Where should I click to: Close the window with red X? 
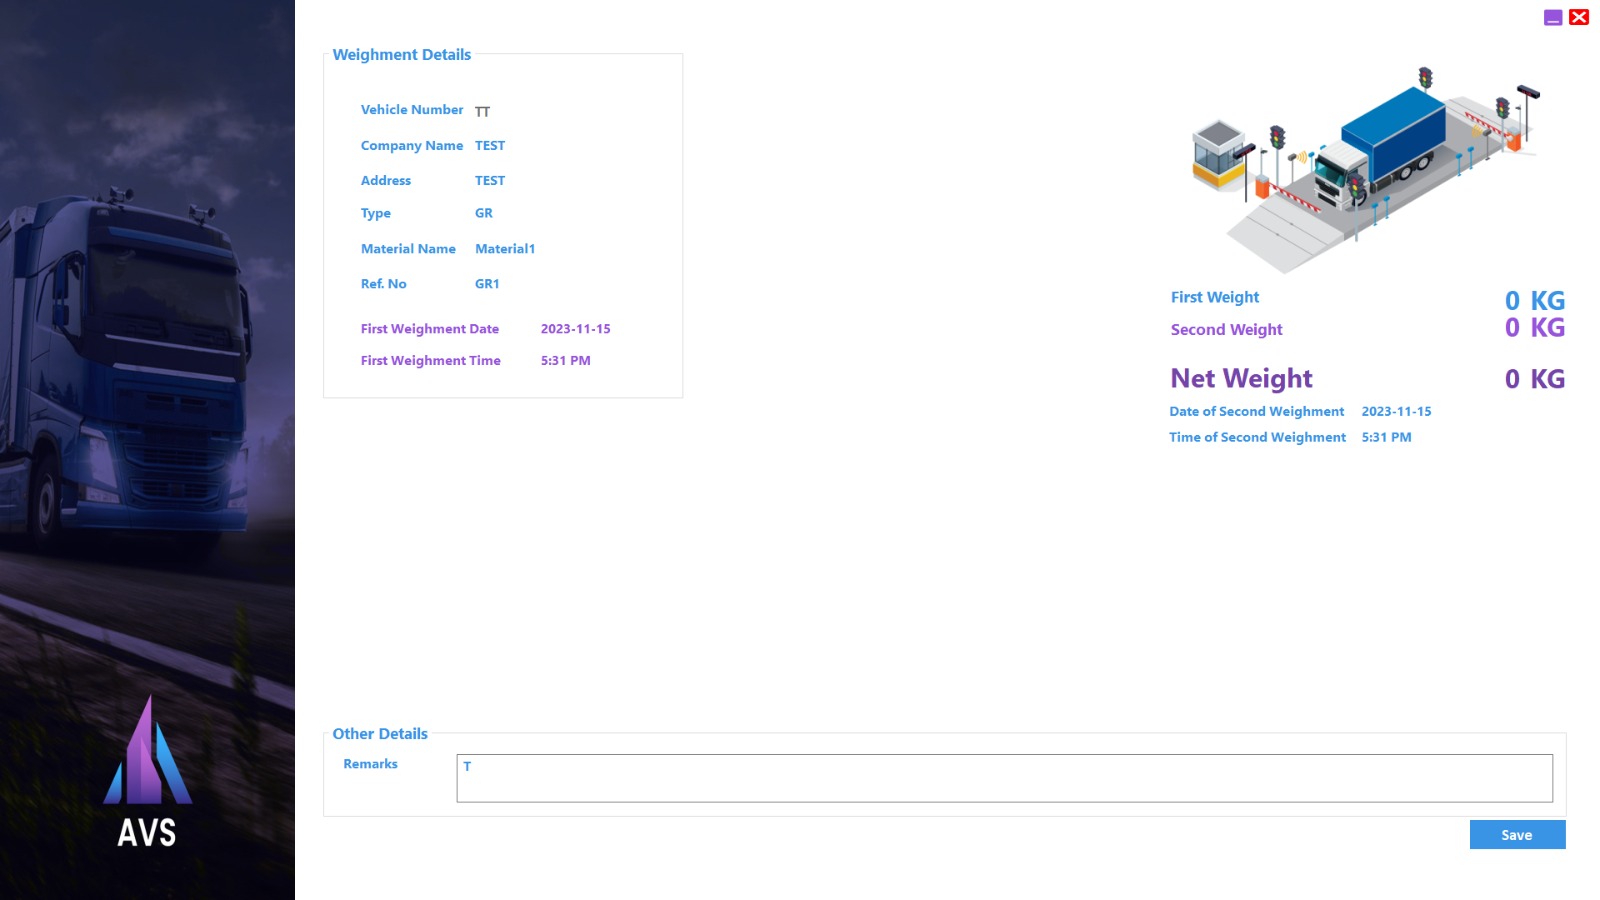1579,17
